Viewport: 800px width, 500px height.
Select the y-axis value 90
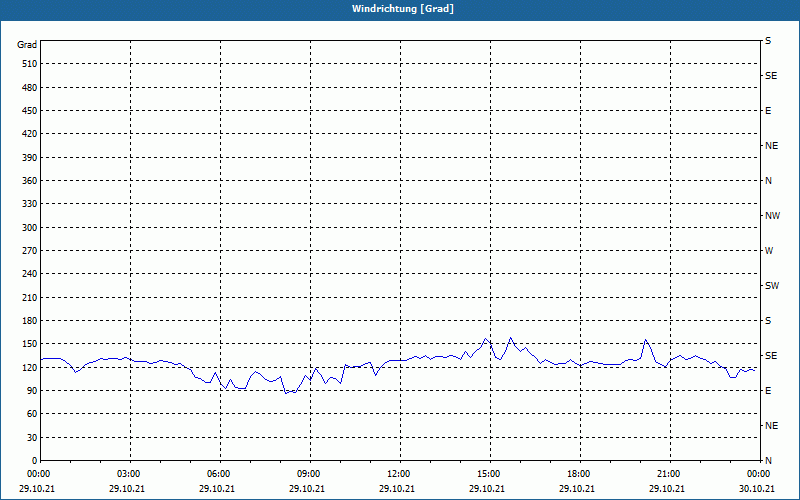pos(31,391)
